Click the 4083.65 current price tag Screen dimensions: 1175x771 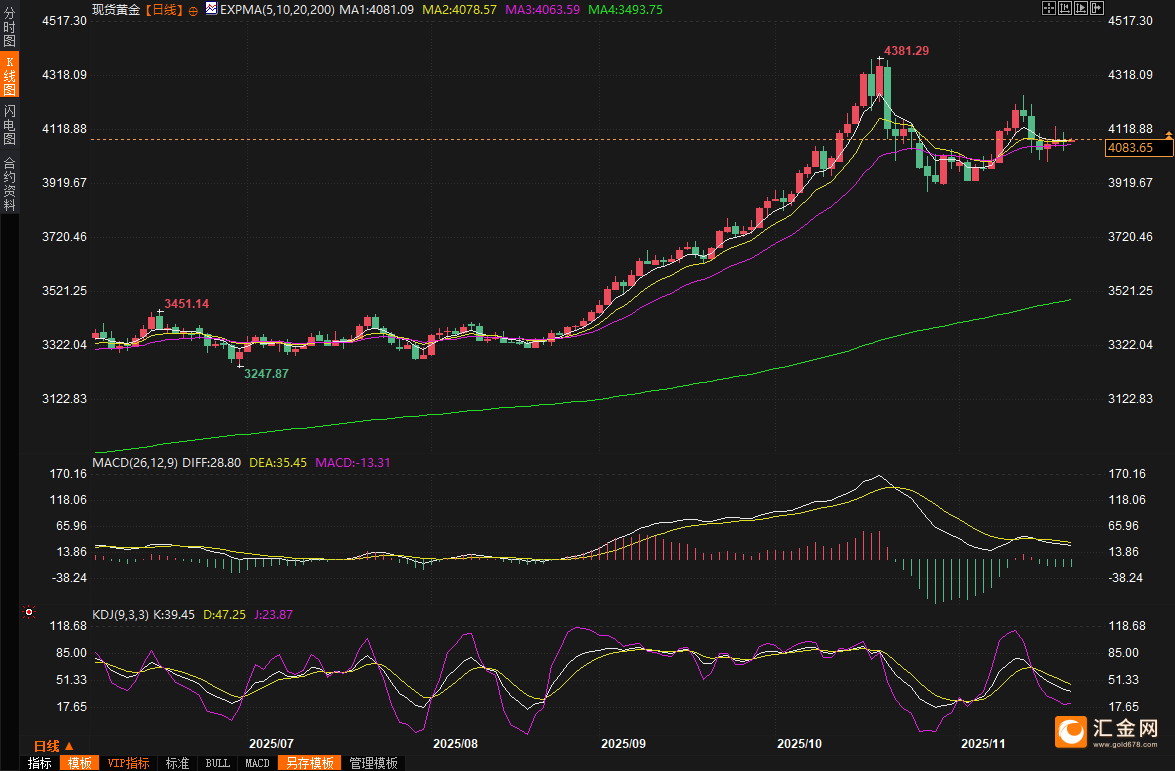tap(1130, 148)
